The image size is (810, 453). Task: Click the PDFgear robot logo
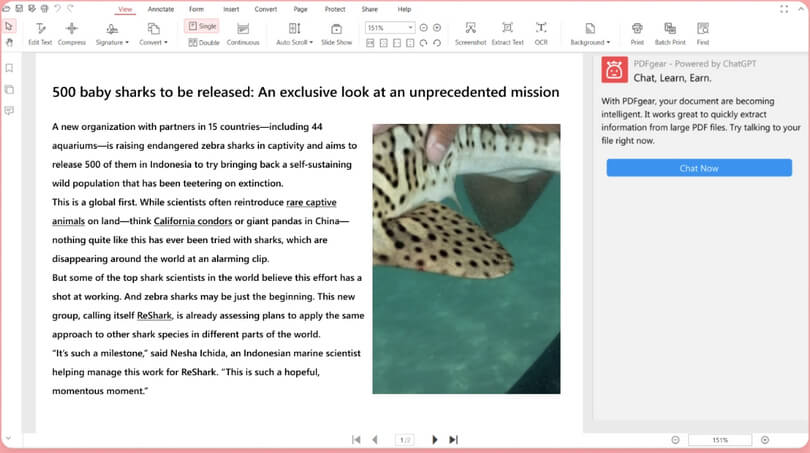pos(614,70)
